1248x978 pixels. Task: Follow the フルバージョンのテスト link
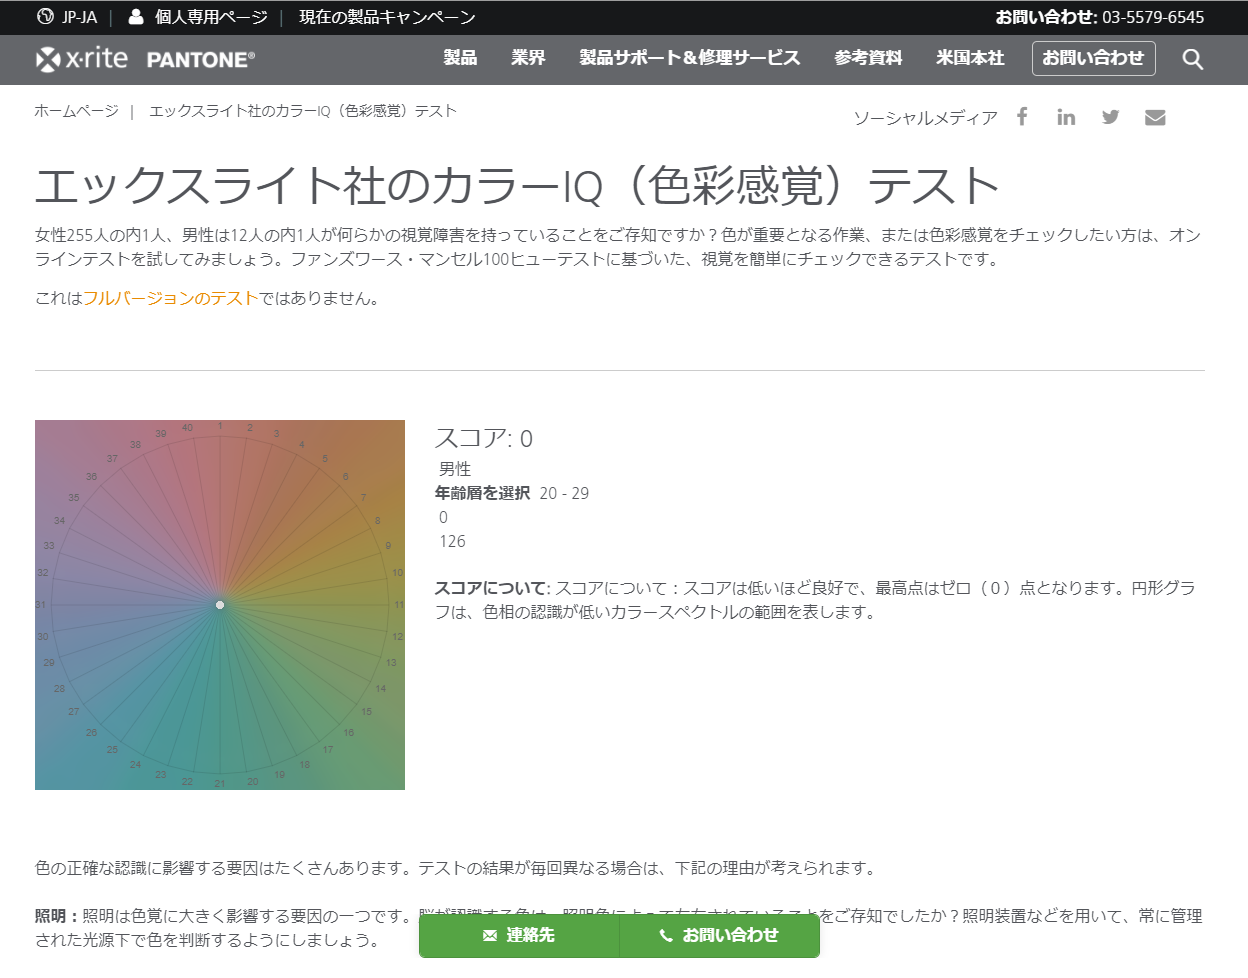171,298
